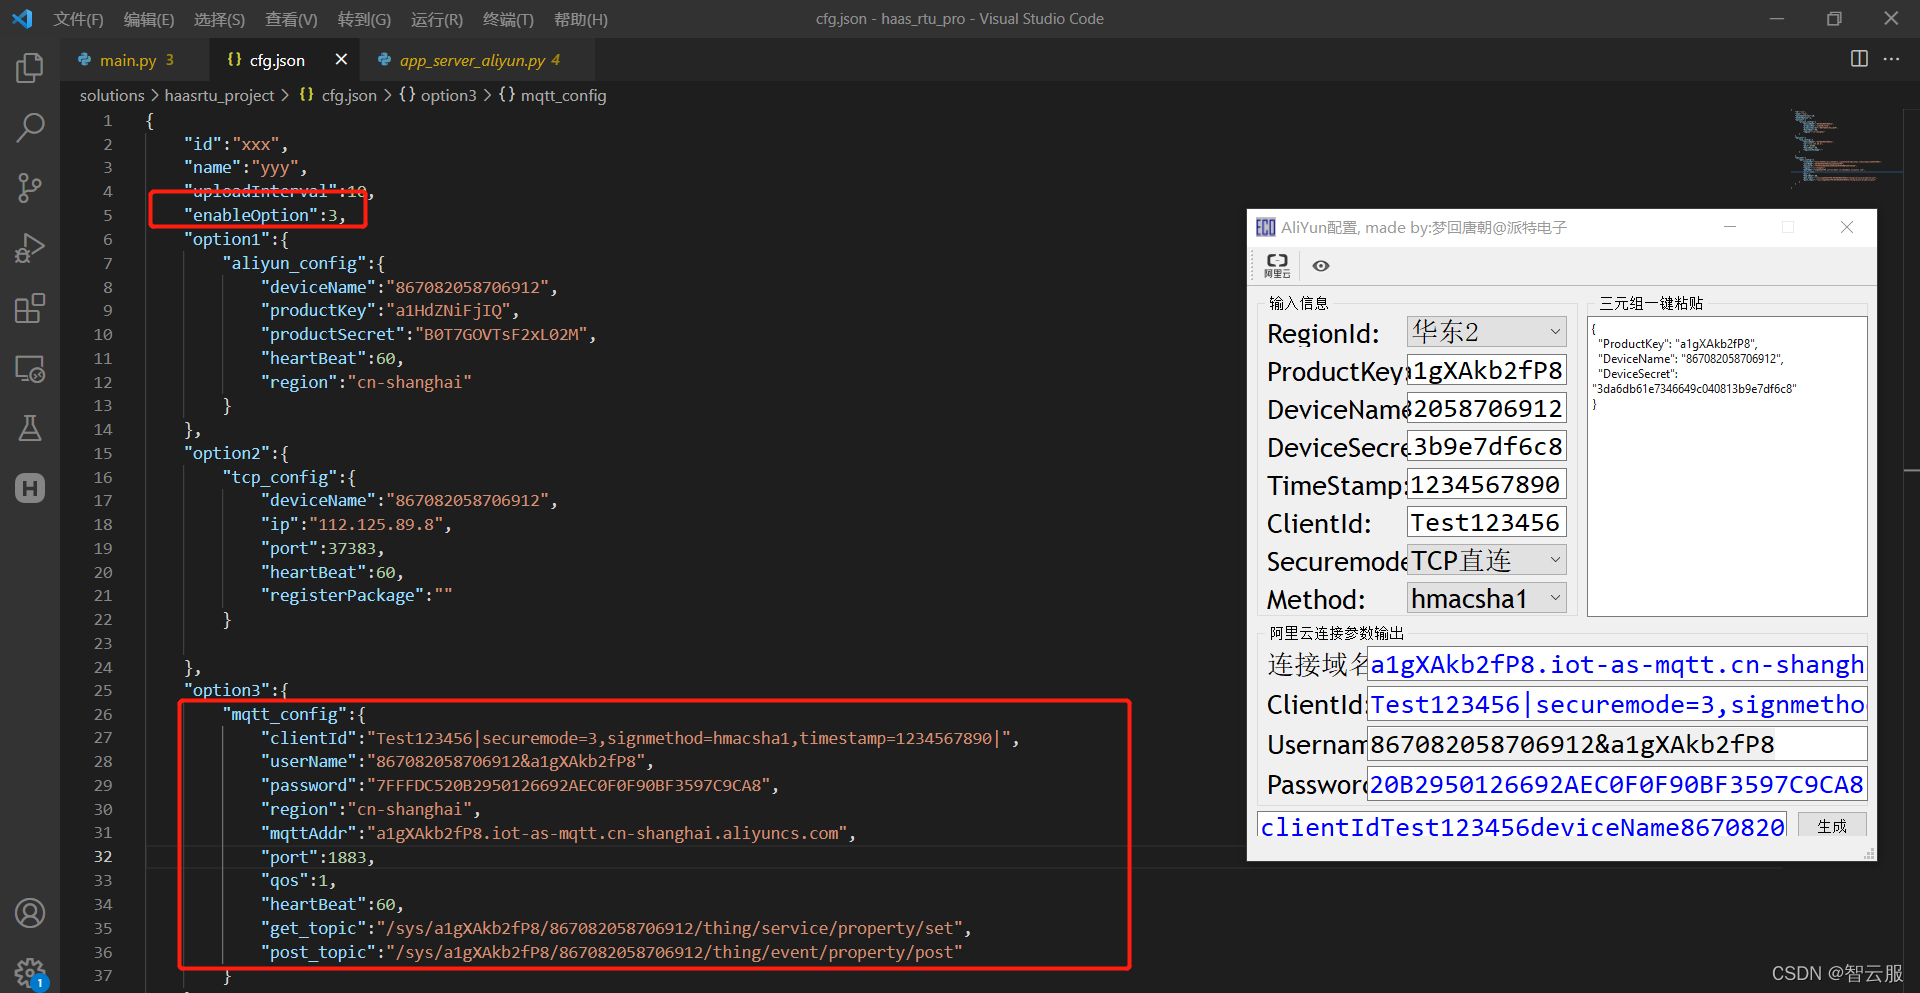The height and width of the screenshot is (993, 1920).
Task: Open the 终端(T) menu
Action: point(508,19)
